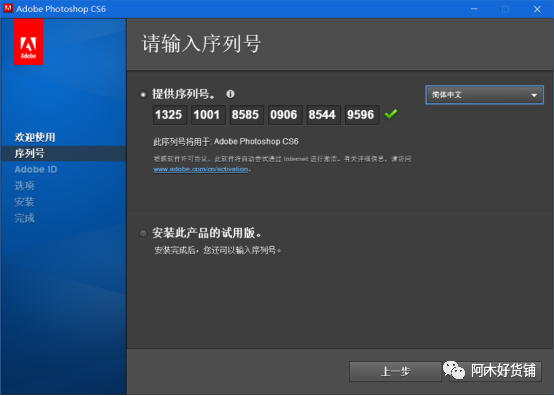Viewport: 554px width, 396px height.
Task: Click the serial number field containing 8544
Action: tap(324, 115)
